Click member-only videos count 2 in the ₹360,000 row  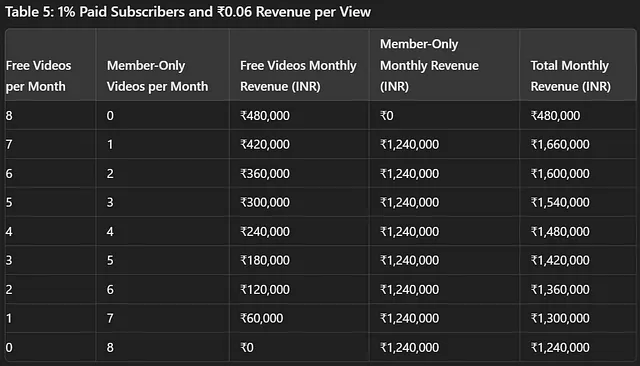(110, 173)
